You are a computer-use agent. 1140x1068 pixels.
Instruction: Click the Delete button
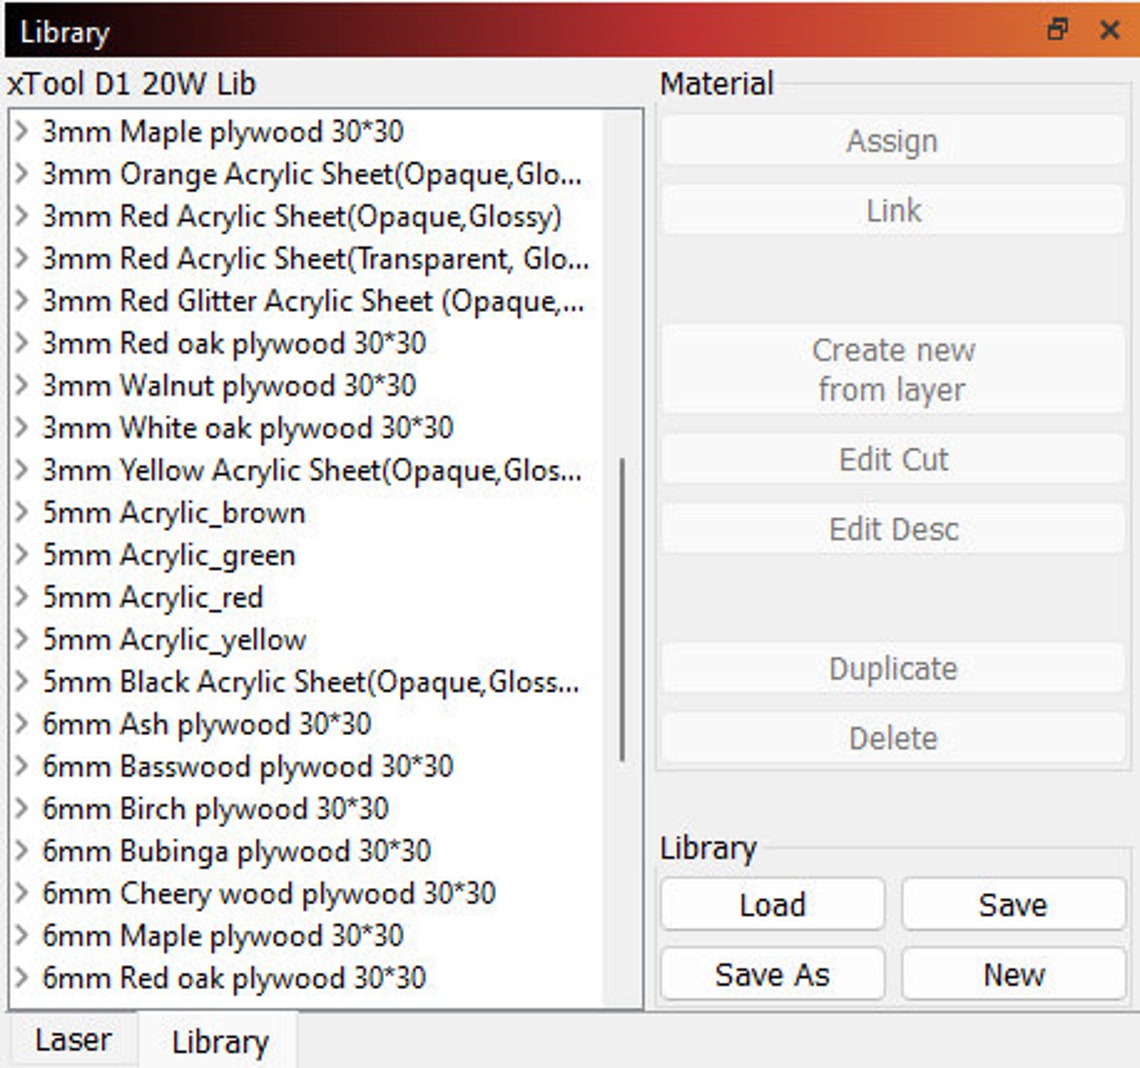click(891, 738)
